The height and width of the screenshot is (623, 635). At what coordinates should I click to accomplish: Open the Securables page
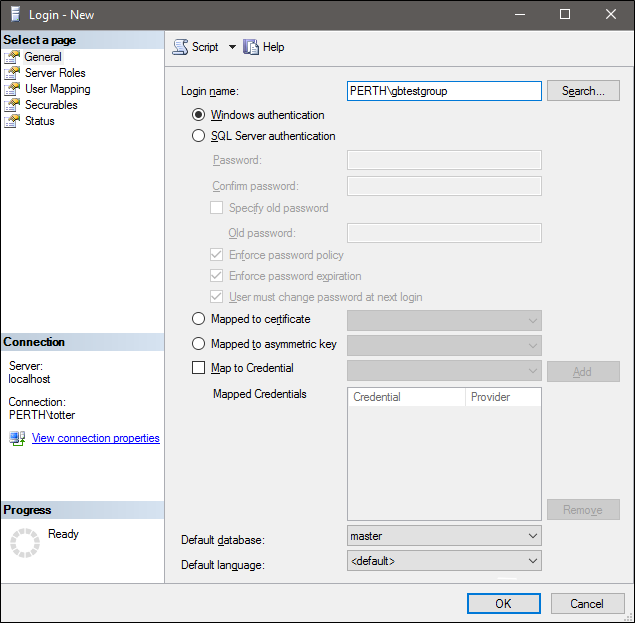point(52,105)
